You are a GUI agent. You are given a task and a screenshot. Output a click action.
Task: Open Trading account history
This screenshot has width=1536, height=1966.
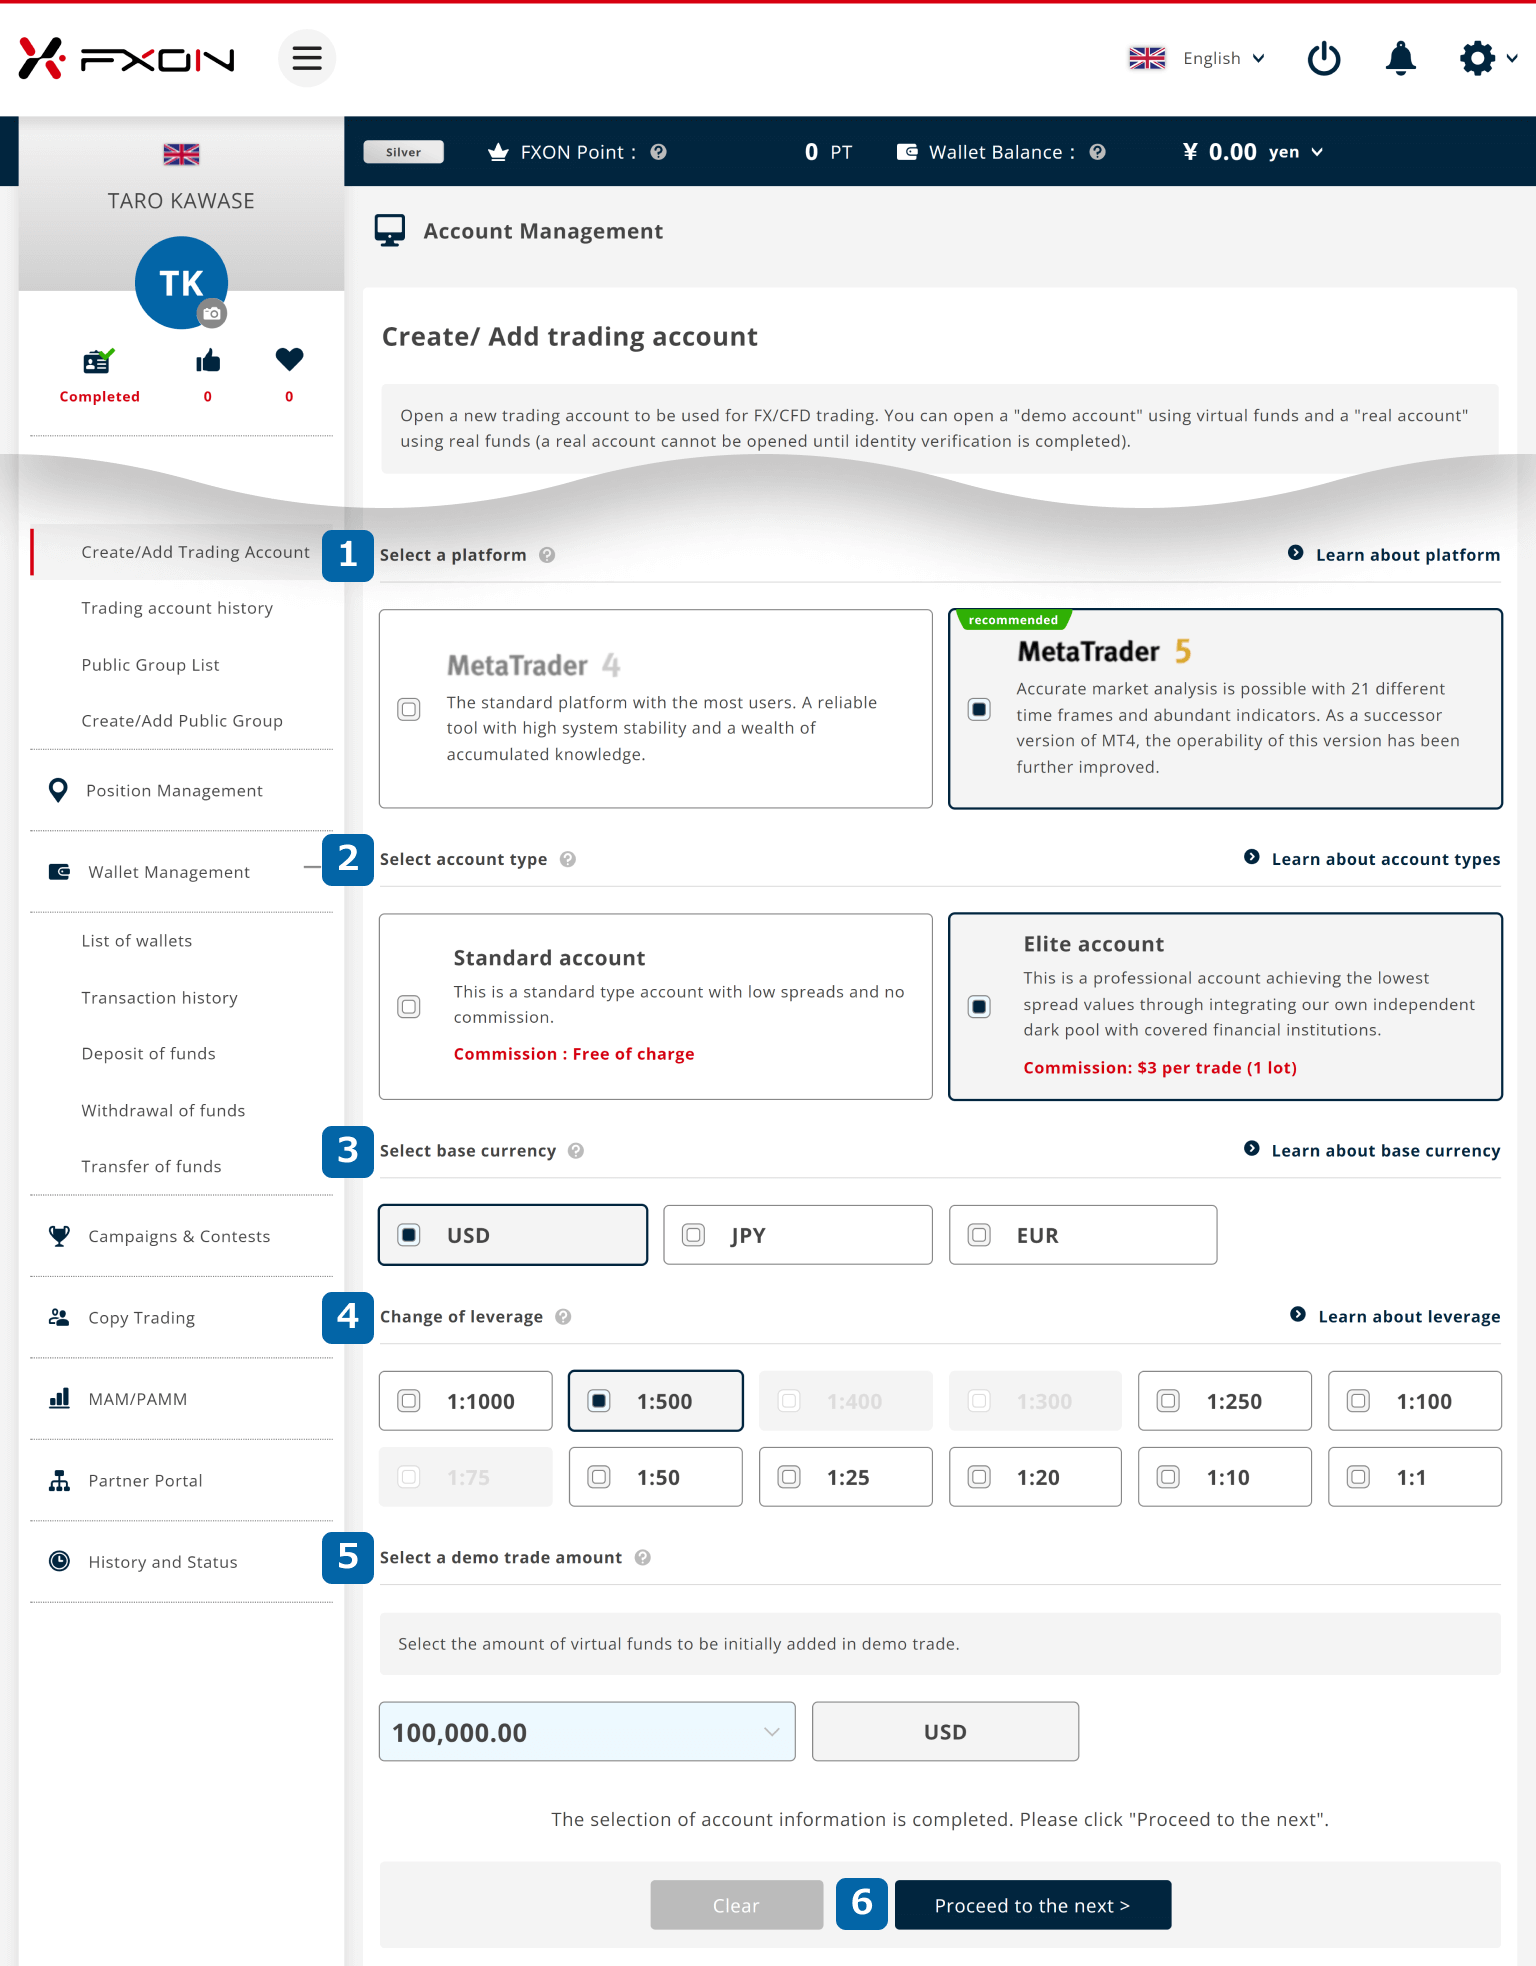(x=177, y=608)
